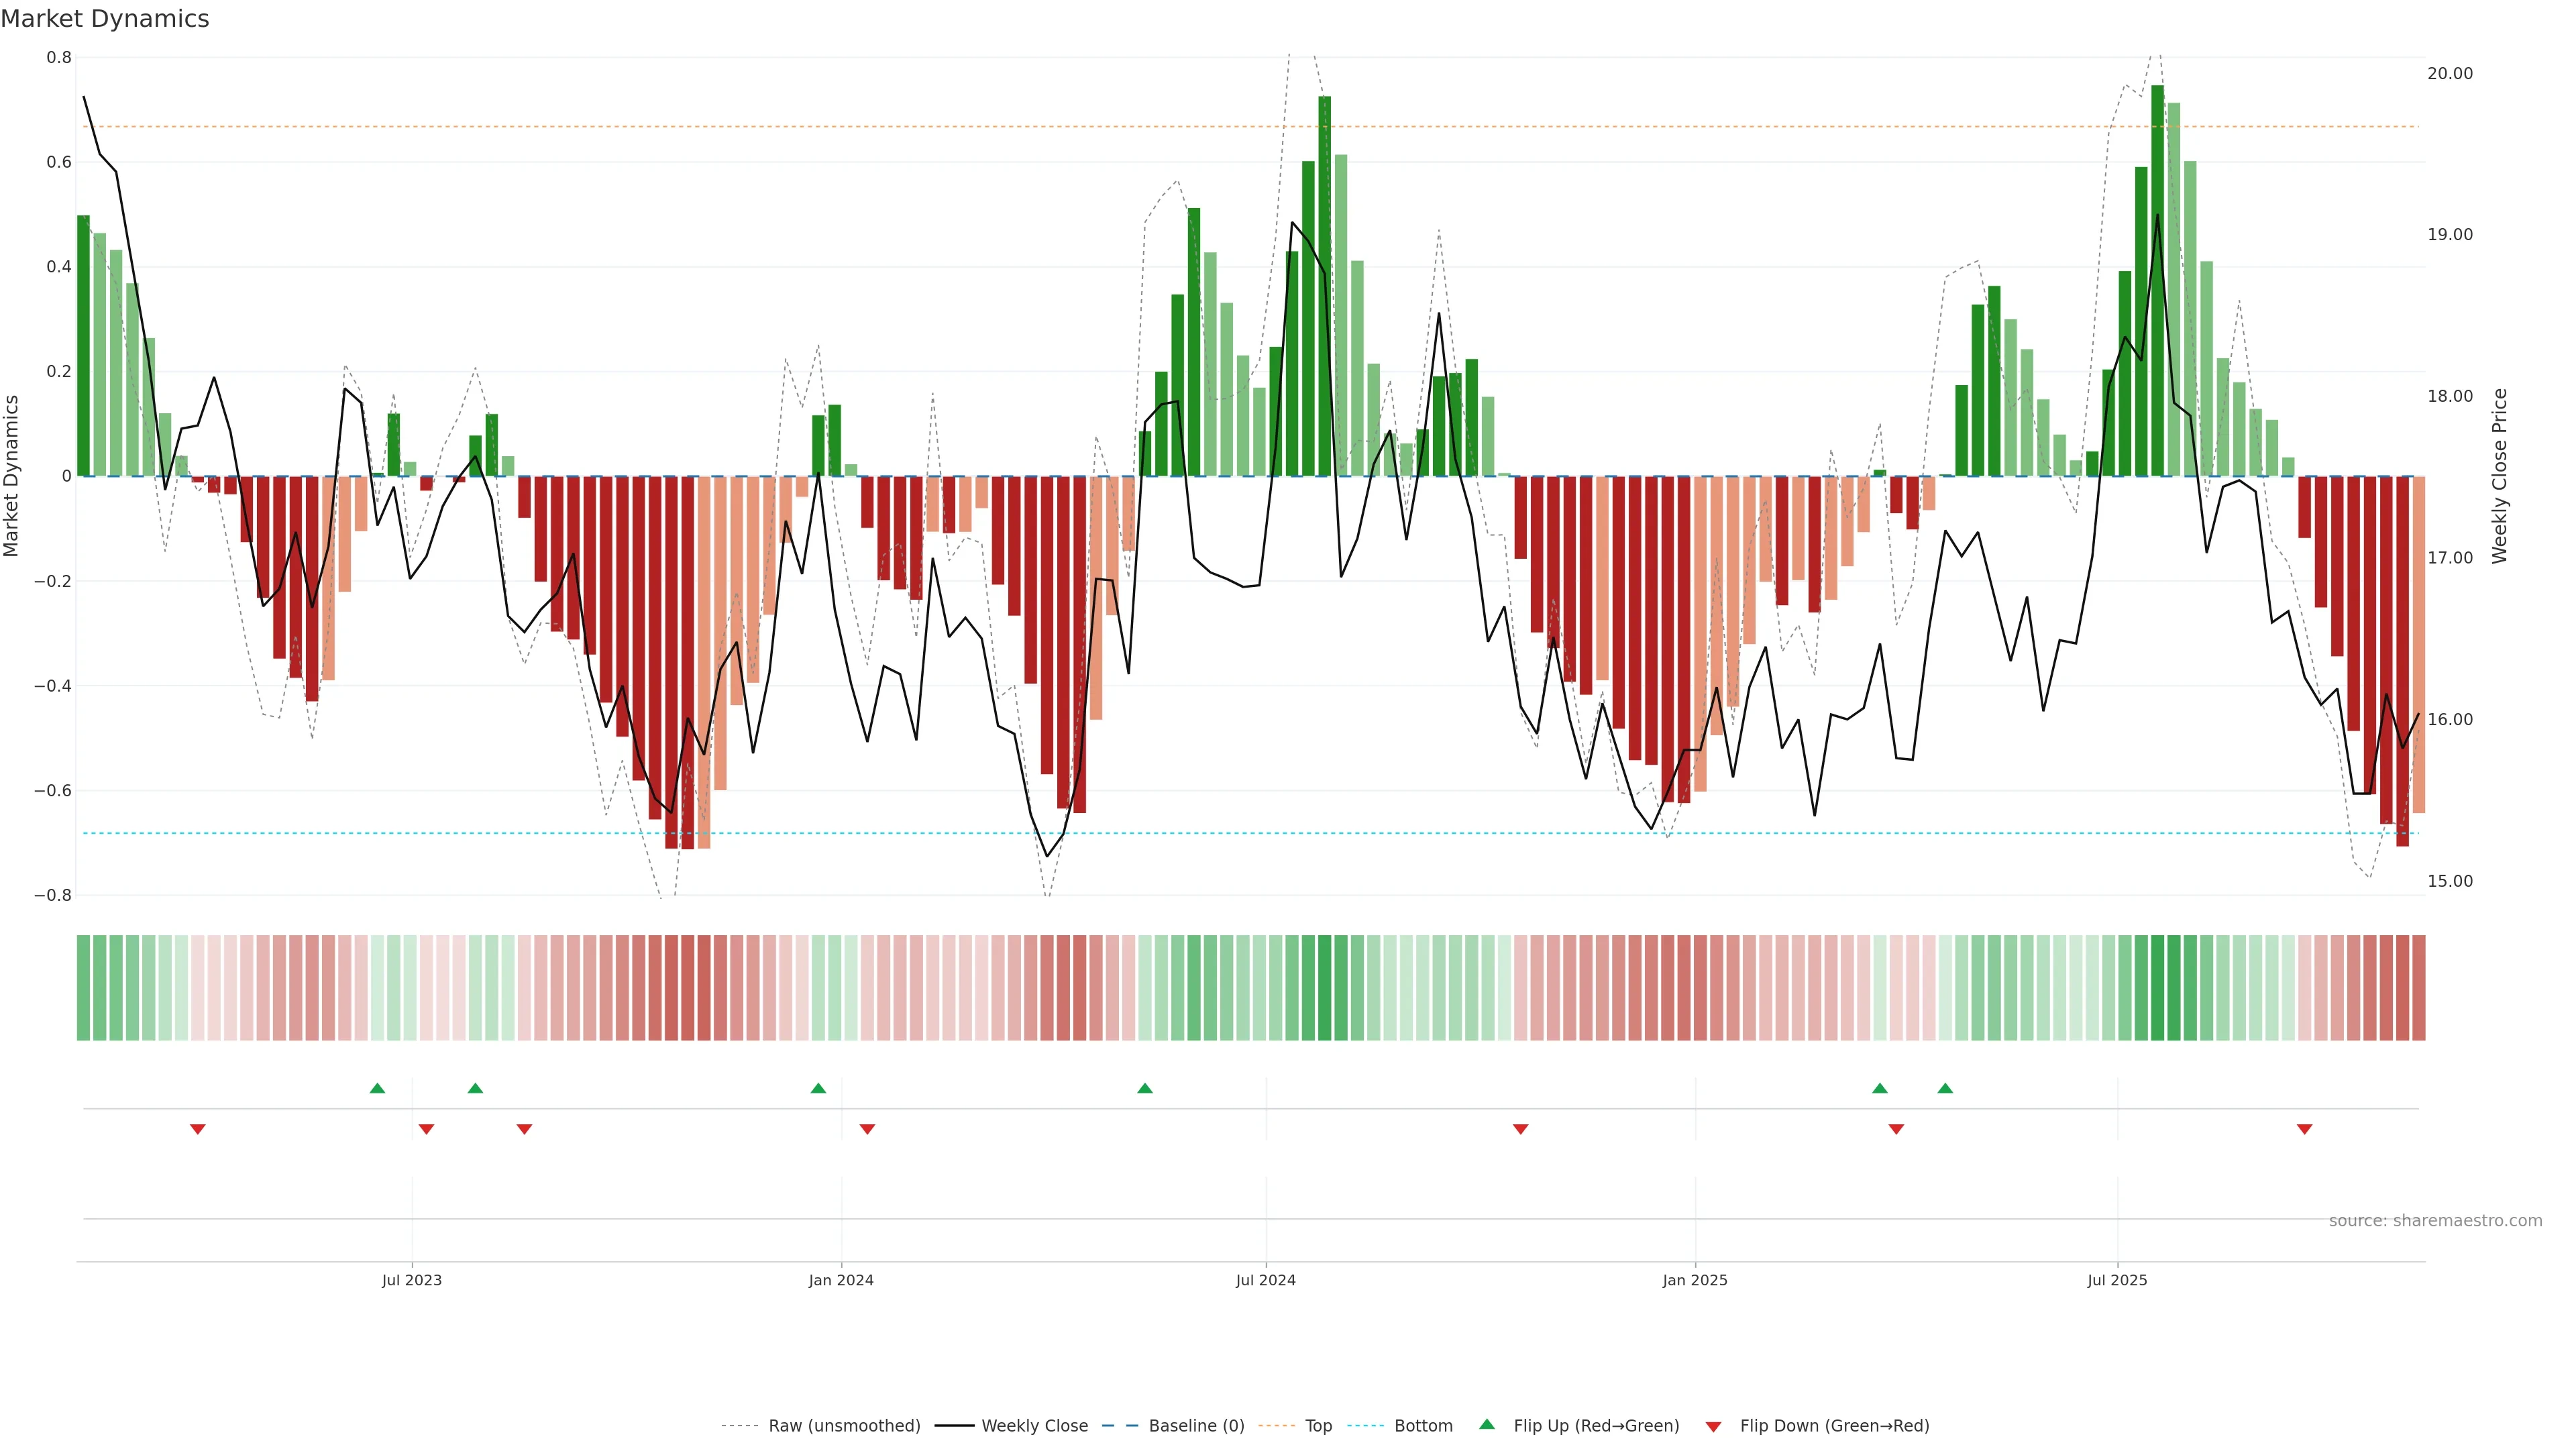This screenshot has height=1449, width=2576.
Task: Click the flip-up marker between Jan 2024 and Jul 2024
Action: click(x=1145, y=1088)
